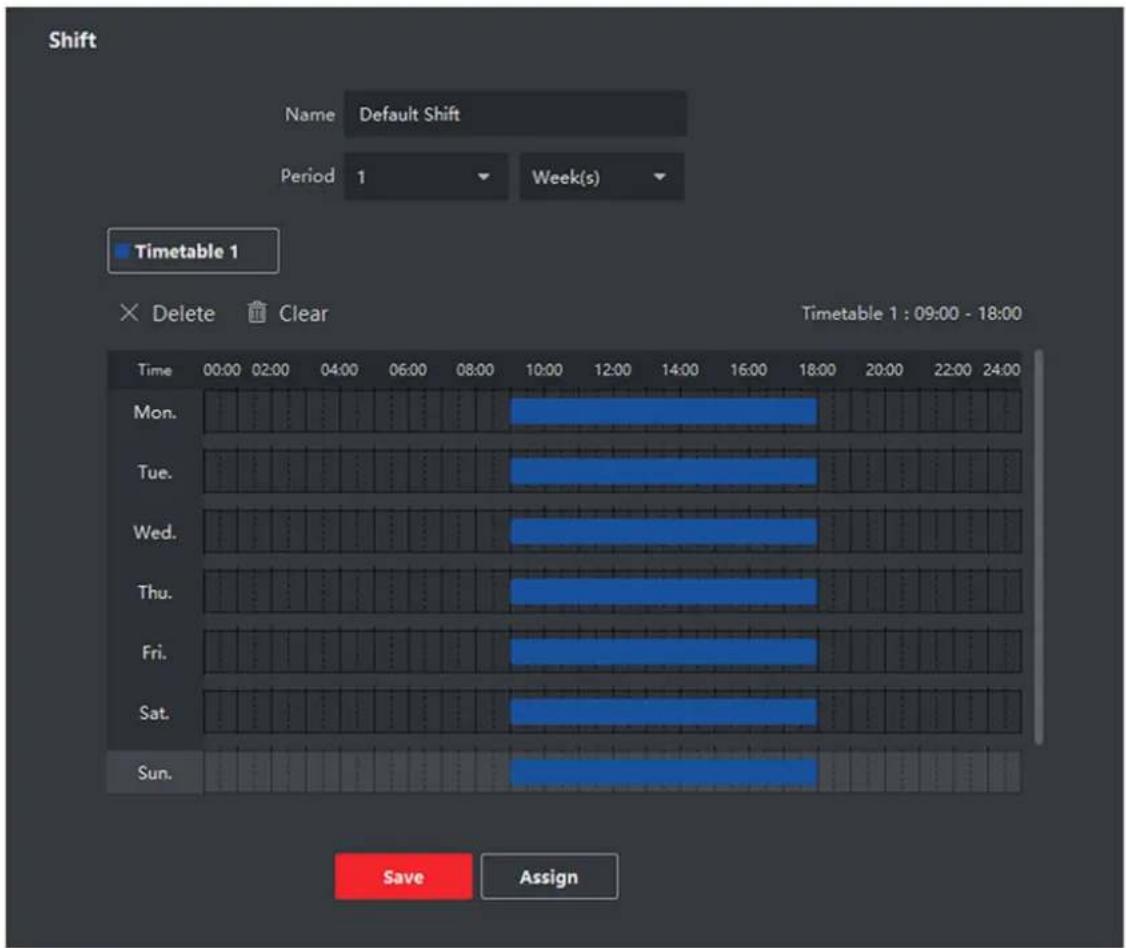Click the Delete X icon
The image size is (1126, 948).
click(x=129, y=312)
